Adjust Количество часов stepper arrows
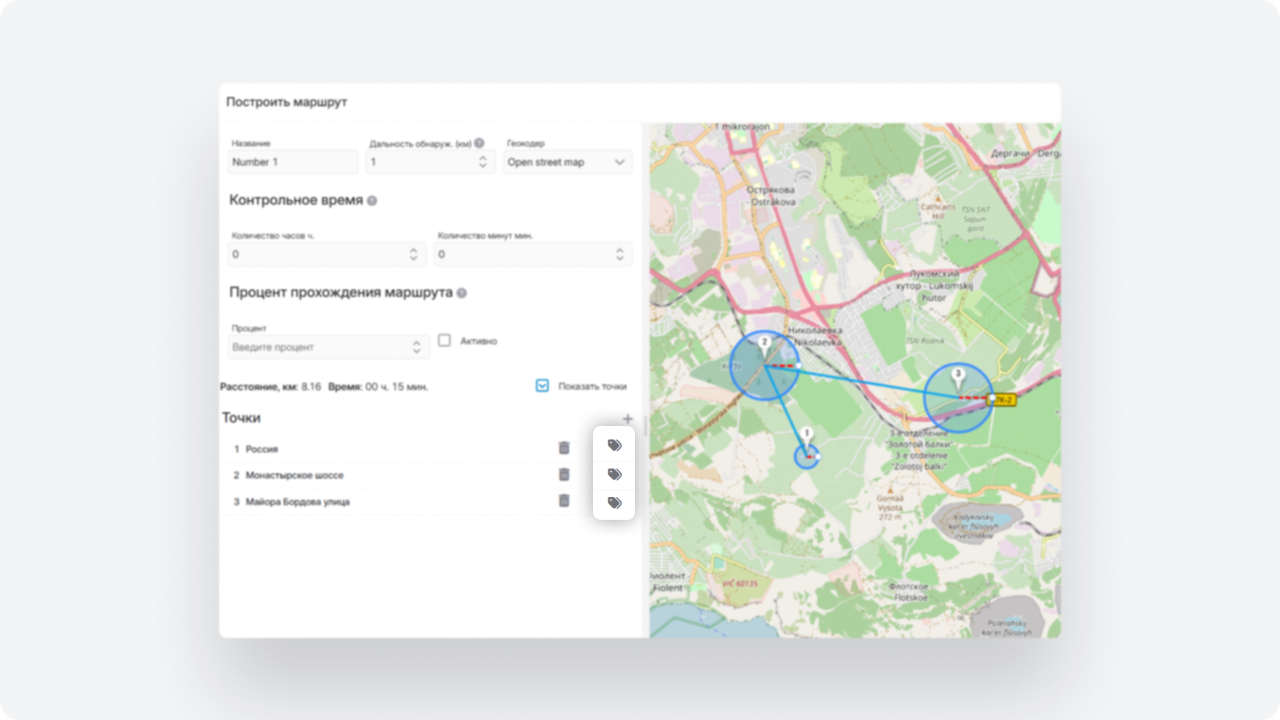Image resolution: width=1280 pixels, height=720 pixels. (x=414, y=255)
